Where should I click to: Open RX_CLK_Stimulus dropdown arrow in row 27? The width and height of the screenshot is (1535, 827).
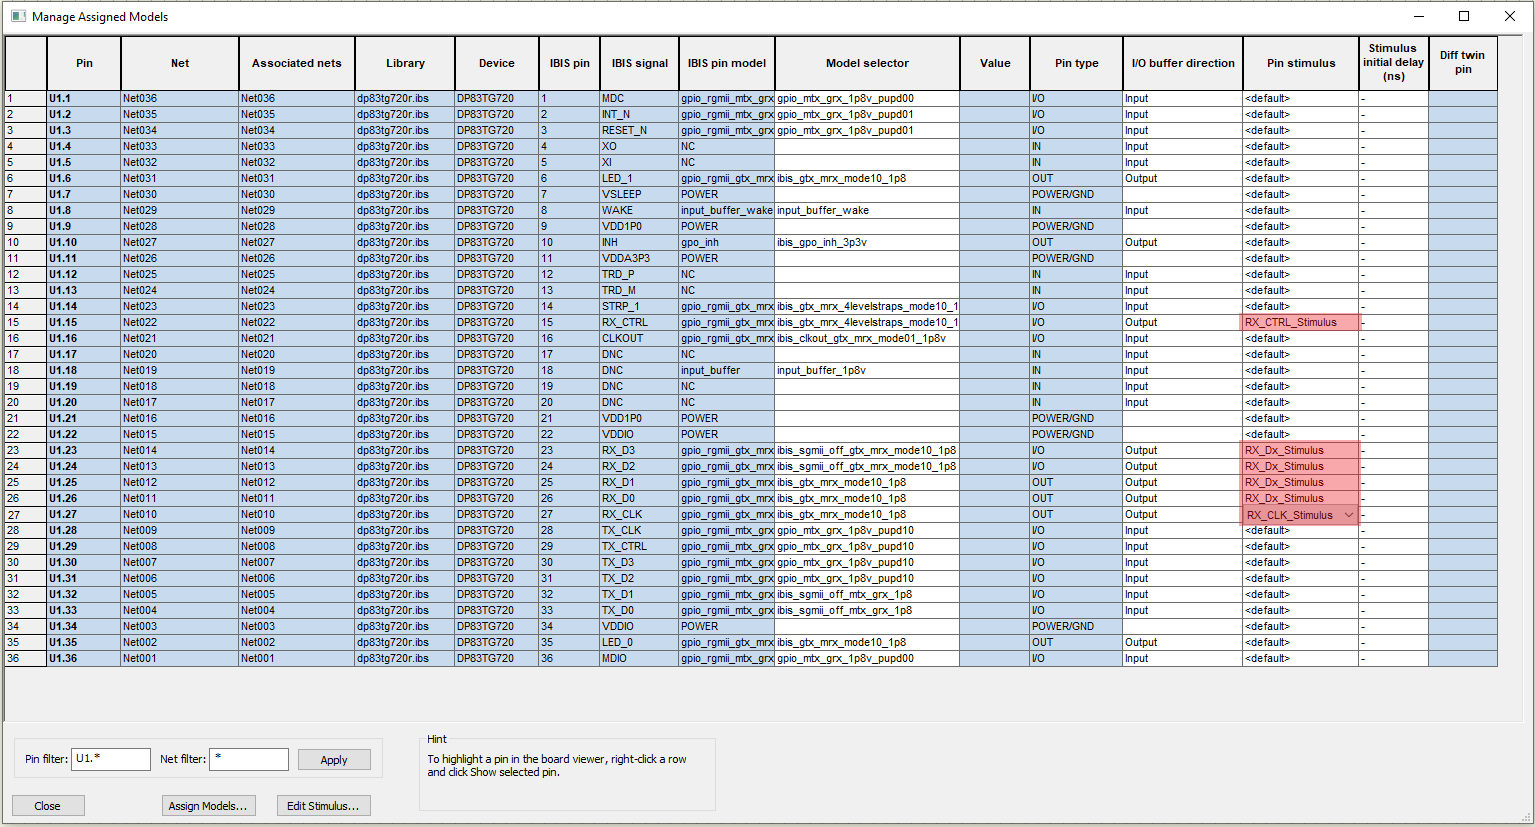tap(1348, 515)
